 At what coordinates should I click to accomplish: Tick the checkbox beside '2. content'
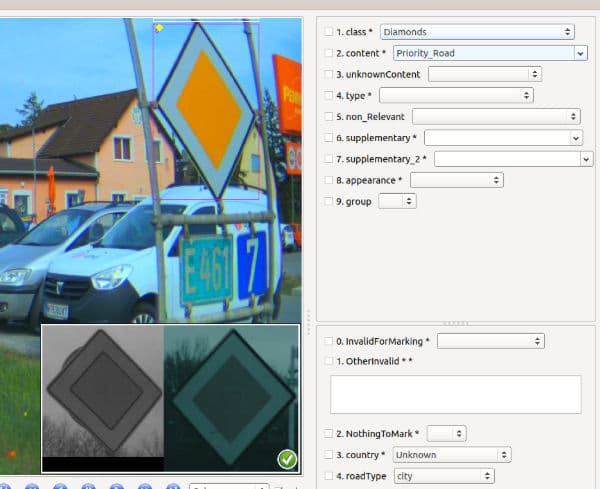coord(328,53)
